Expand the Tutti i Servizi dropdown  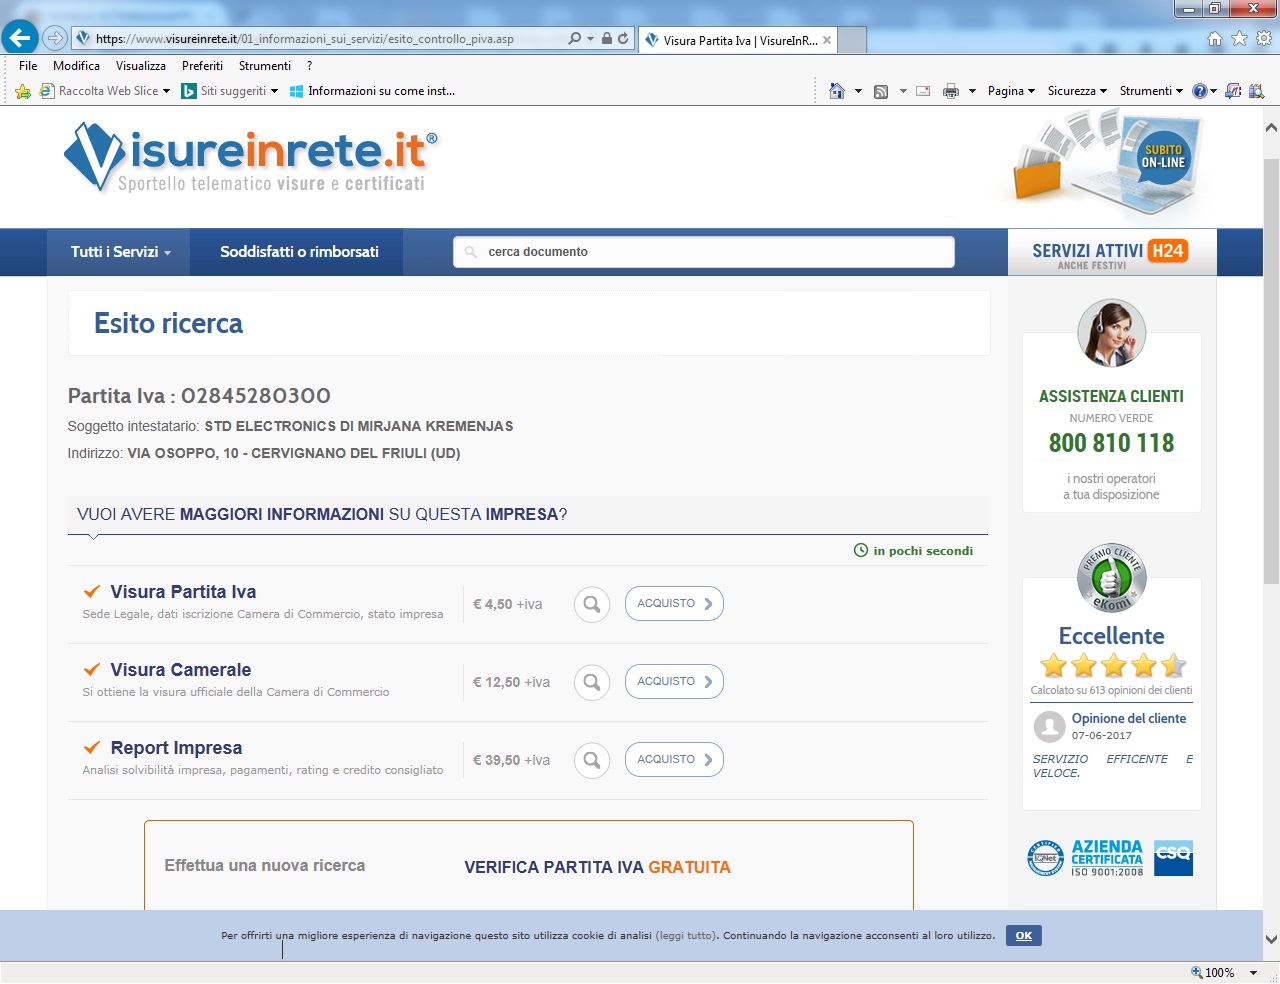(x=120, y=252)
